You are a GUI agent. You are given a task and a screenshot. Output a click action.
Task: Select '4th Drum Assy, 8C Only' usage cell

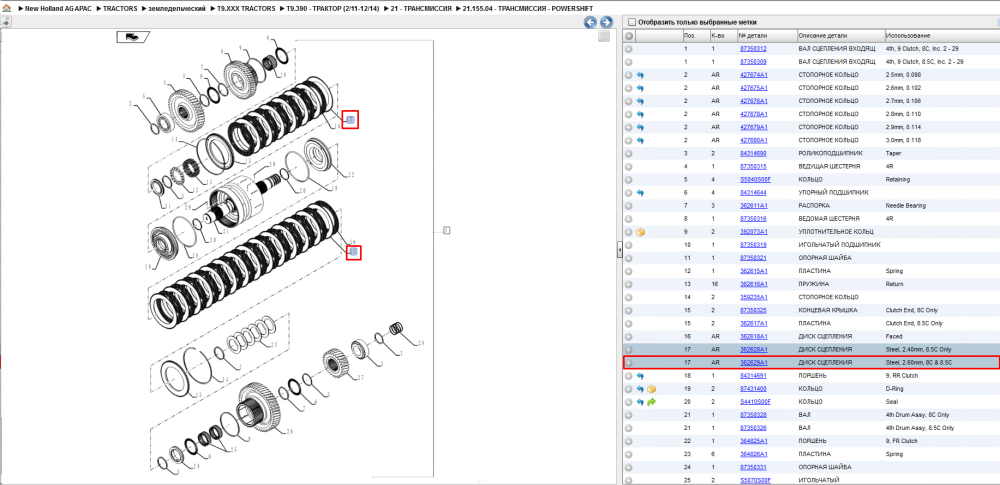pyautogui.click(x=916, y=415)
